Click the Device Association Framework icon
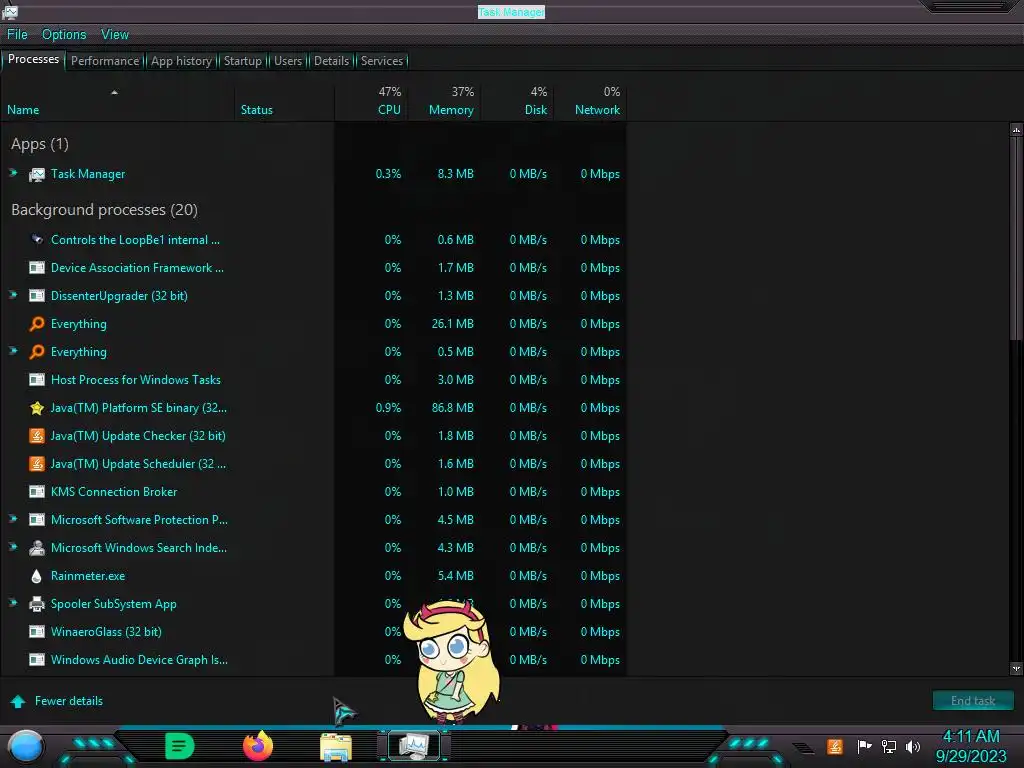The height and width of the screenshot is (768, 1024). pyautogui.click(x=37, y=268)
